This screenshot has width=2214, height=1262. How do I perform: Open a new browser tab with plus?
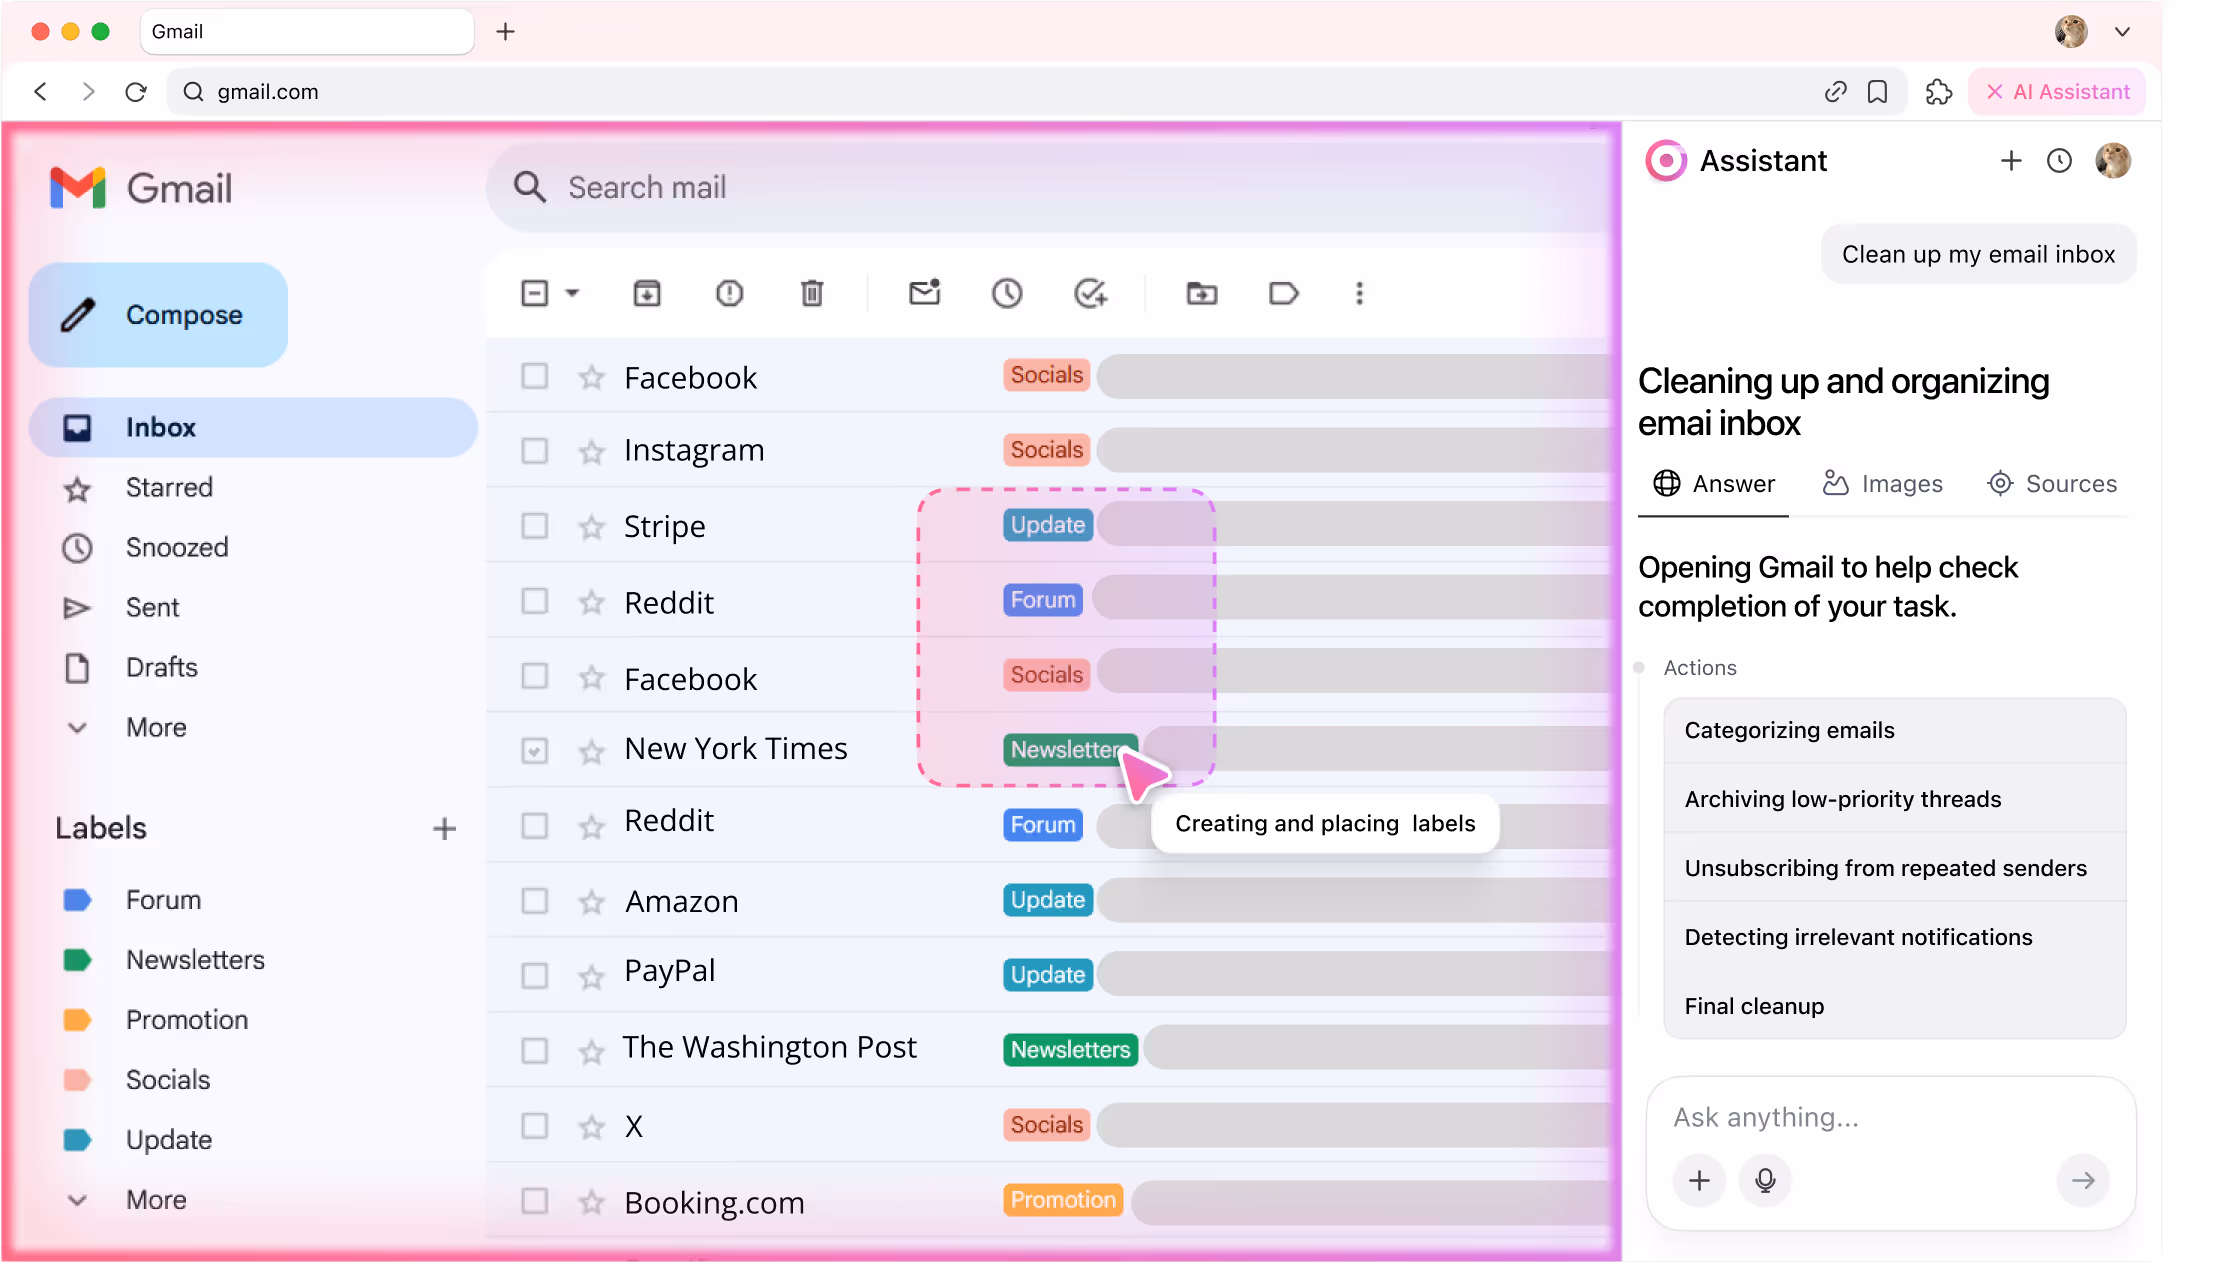pyautogui.click(x=506, y=32)
